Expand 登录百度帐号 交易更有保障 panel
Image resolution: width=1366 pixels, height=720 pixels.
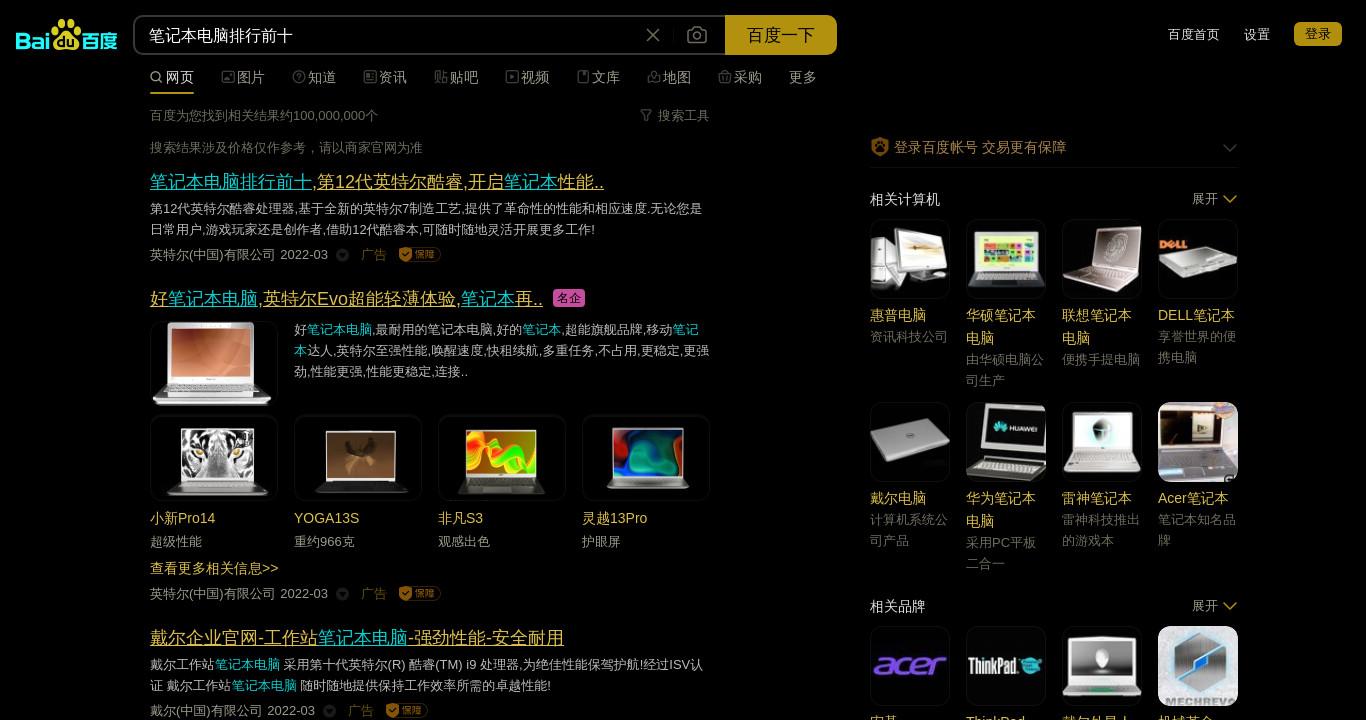pyautogui.click(x=1230, y=148)
